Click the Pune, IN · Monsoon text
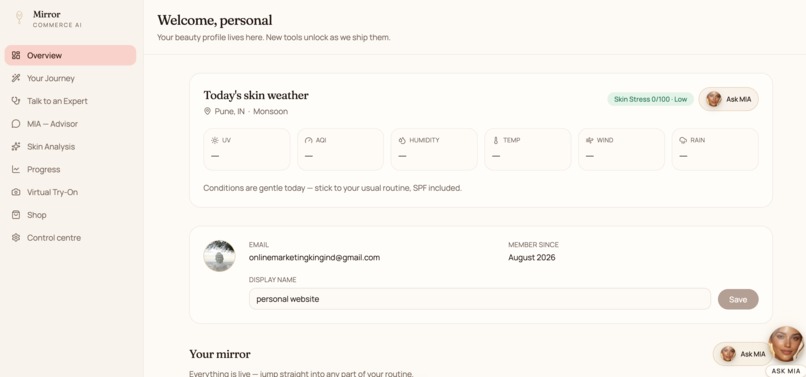Screen dimensions: 806x377 click(x=251, y=111)
